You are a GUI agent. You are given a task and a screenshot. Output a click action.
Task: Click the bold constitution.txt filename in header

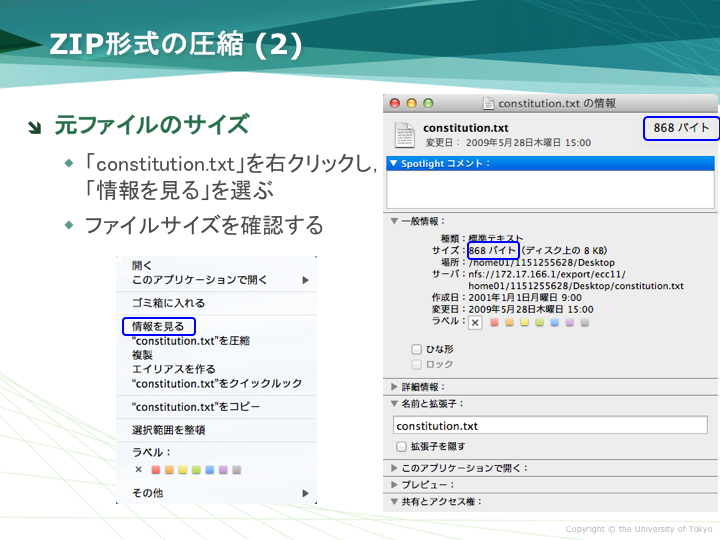click(x=466, y=128)
